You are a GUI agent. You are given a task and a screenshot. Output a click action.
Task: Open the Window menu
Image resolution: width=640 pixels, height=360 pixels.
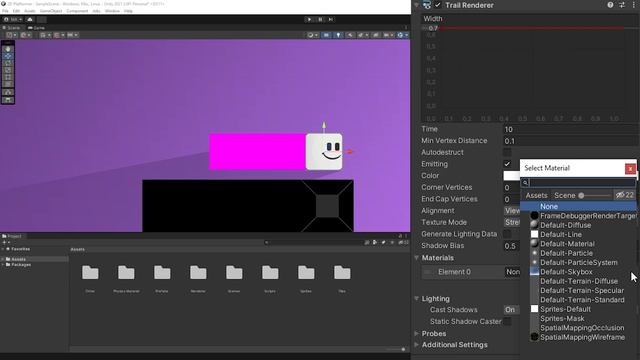coord(112,11)
